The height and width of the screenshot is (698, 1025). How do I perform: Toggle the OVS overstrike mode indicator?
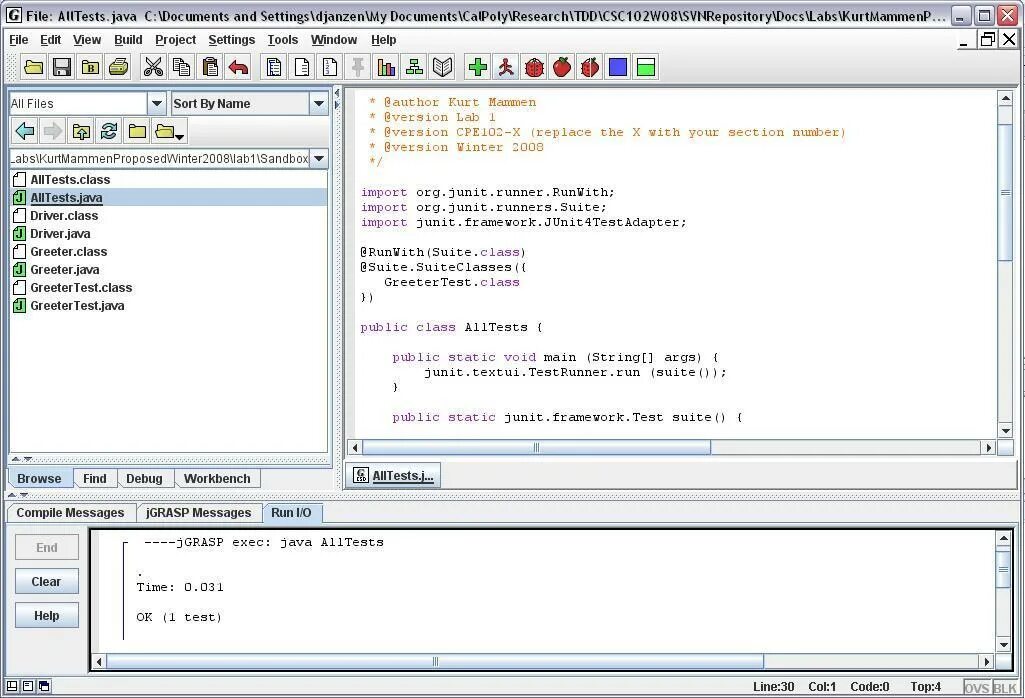click(976, 688)
